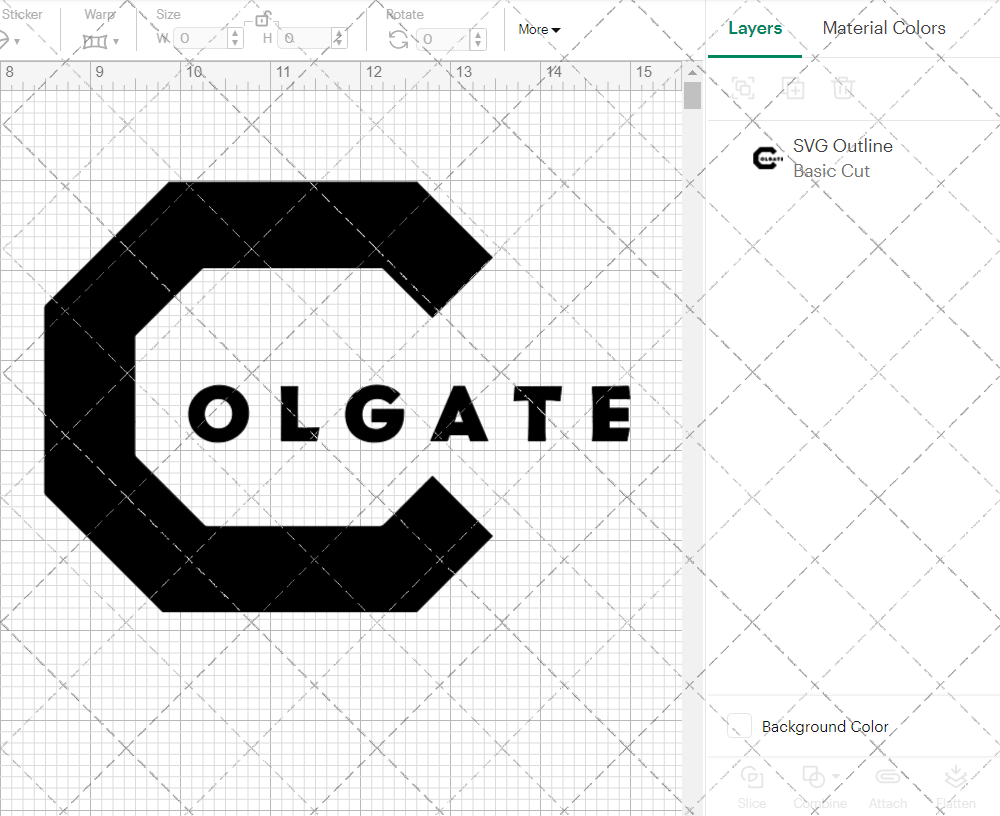Click the Width size input field
The width and height of the screenshot is (1000, 816).
pos(200,38)
